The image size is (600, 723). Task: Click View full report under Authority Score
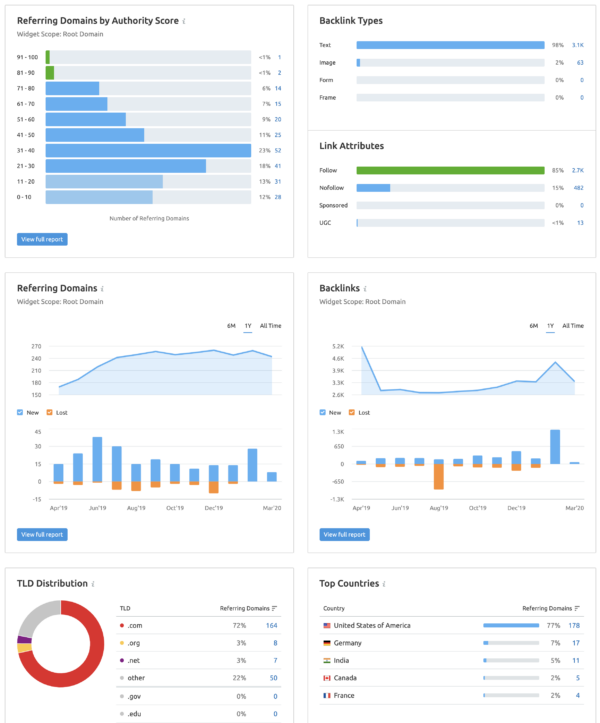click(42, 239)
